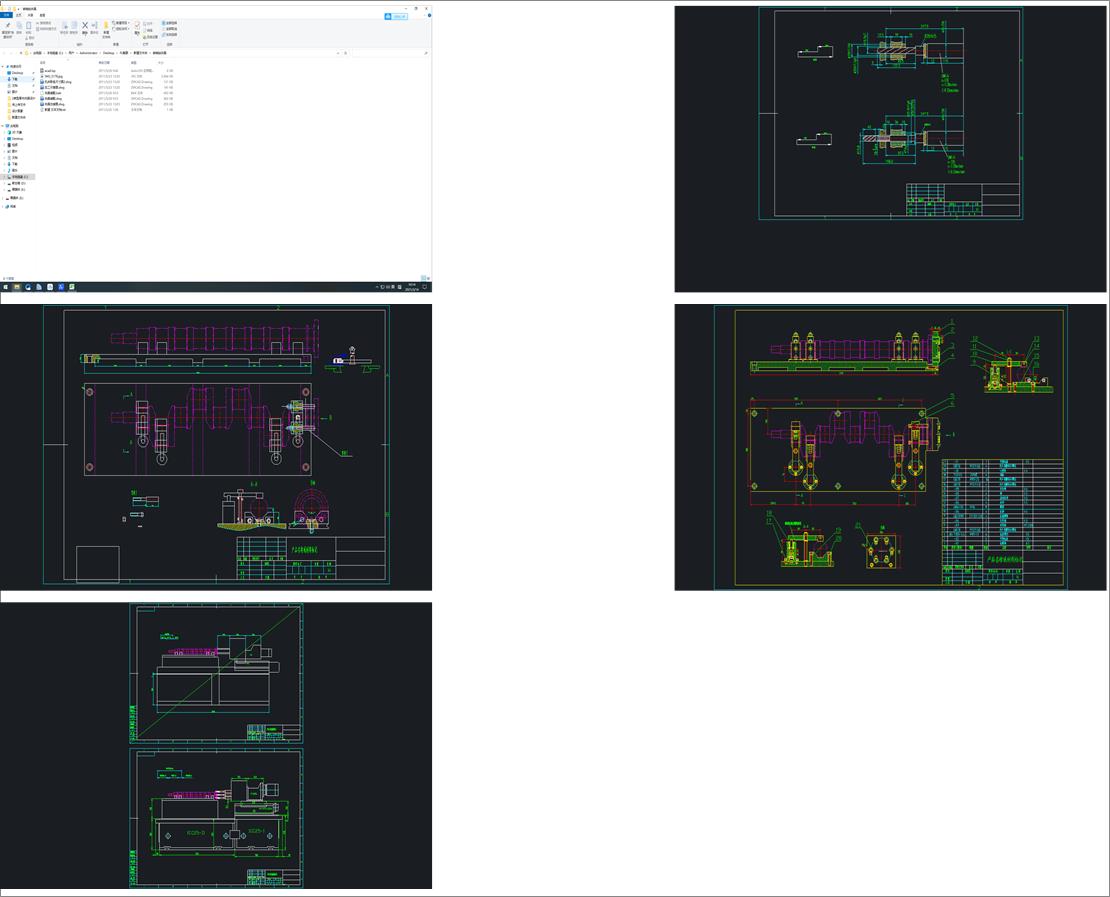
Task: Open the New item dropdown in the ribbon
Action: pos(120,23)
